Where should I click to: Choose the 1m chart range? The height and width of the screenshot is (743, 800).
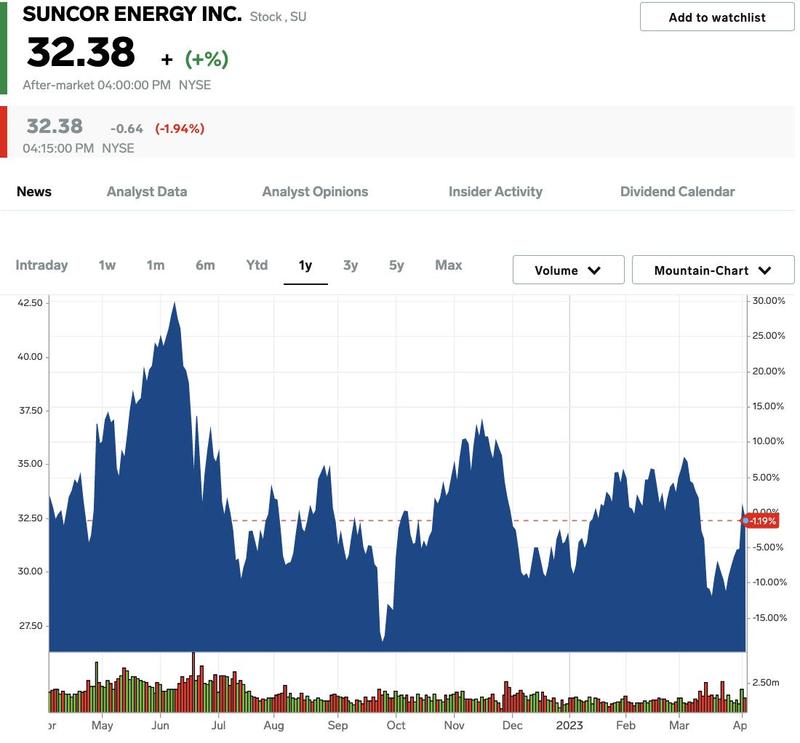click(x=156, y=265)
